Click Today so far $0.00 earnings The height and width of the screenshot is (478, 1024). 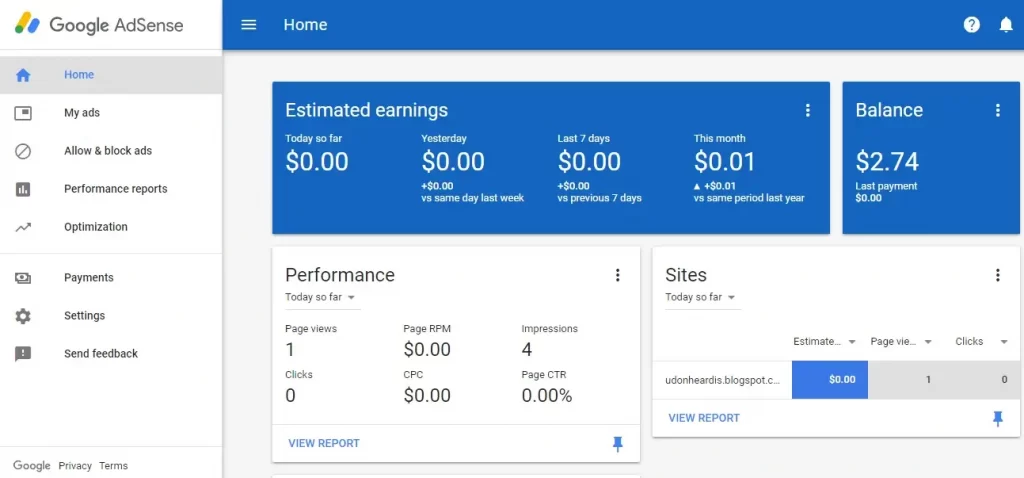coord(317,161)
